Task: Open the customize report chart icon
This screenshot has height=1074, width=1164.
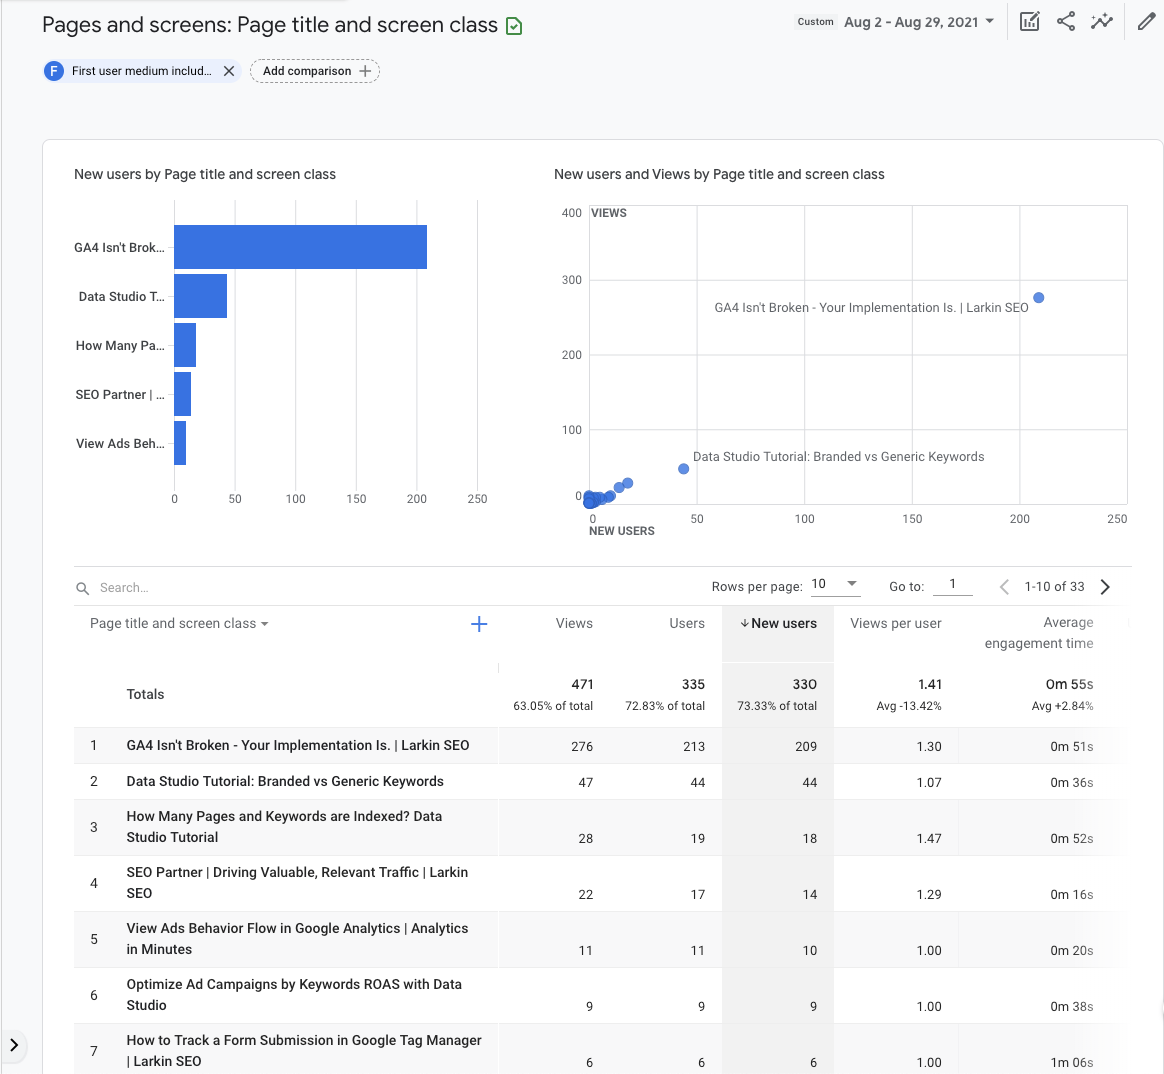Action: point(1029,21)
